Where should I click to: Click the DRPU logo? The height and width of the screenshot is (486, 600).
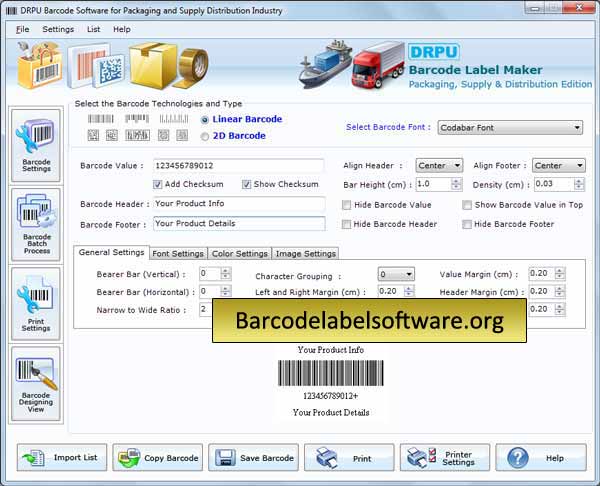(x=434, y=52)
